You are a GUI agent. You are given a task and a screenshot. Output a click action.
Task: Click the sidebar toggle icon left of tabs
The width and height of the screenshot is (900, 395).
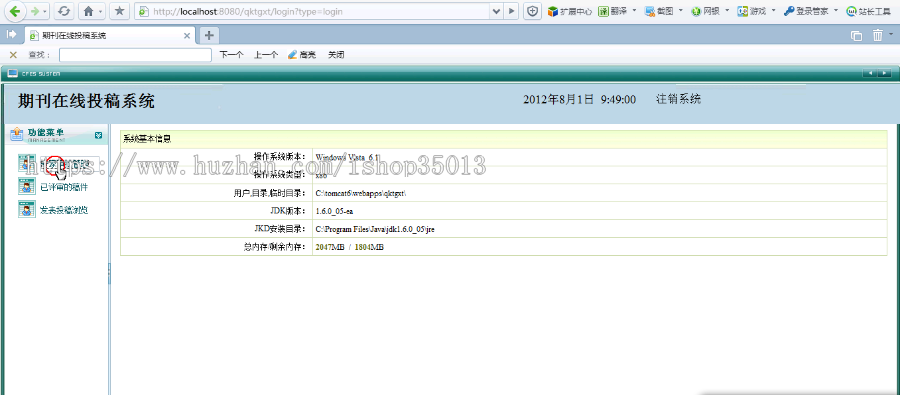tap(11, 34)
